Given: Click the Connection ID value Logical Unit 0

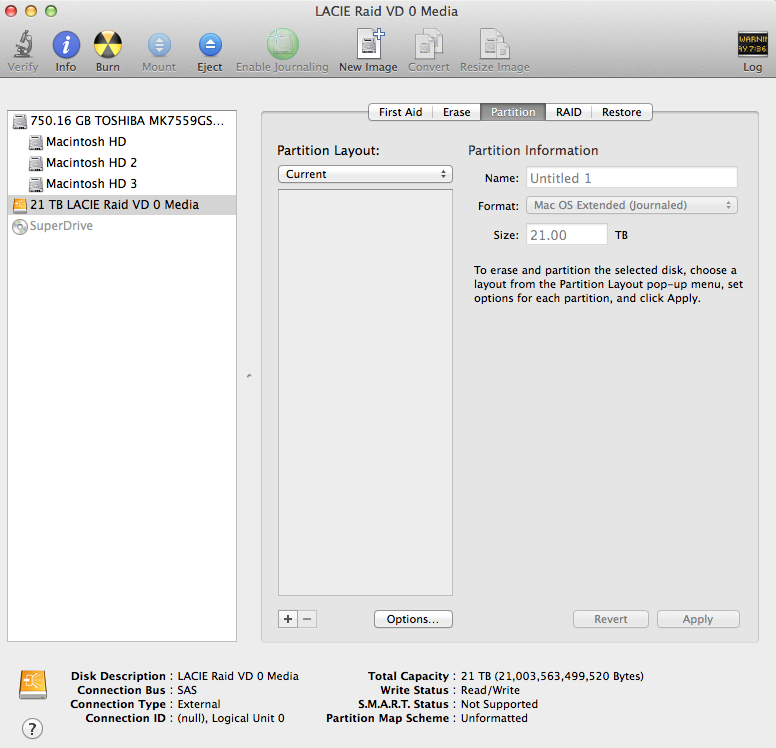Looking at the screenshot, I should 231,718.
